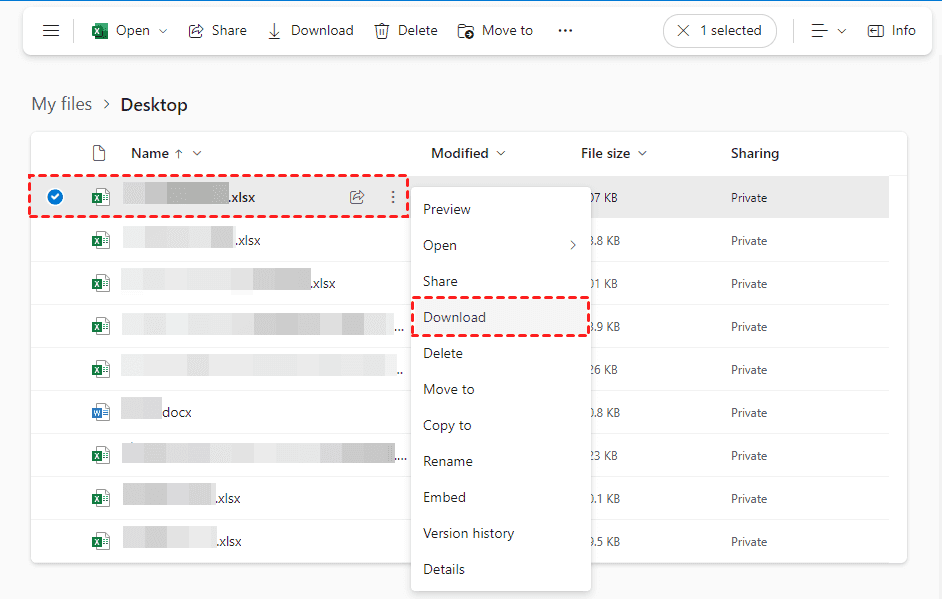Click the file type column header icon
Viewport: 942px width, 599px height.
pos(99,153)
